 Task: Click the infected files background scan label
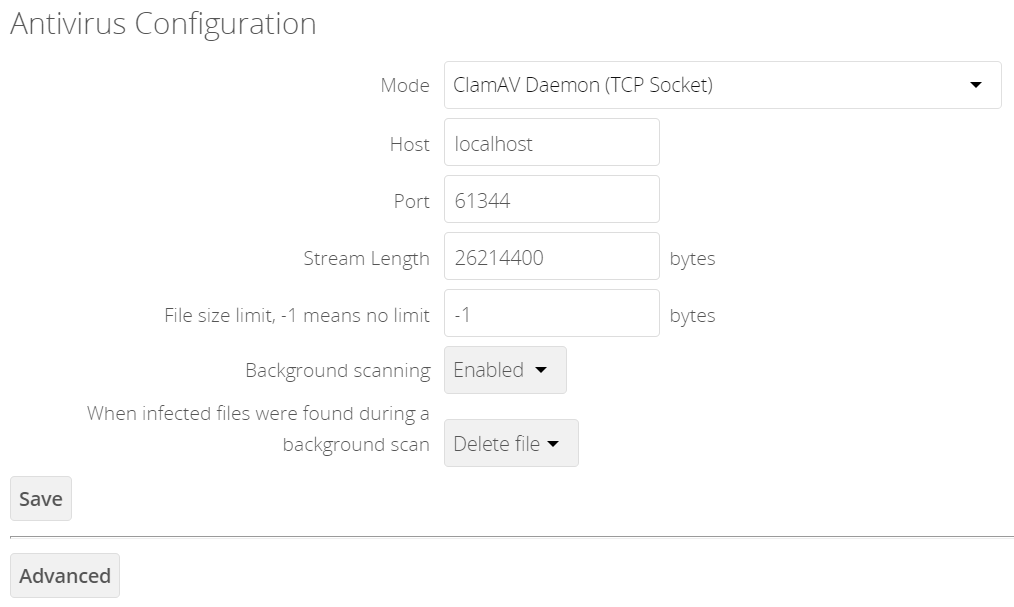[258, 428]
